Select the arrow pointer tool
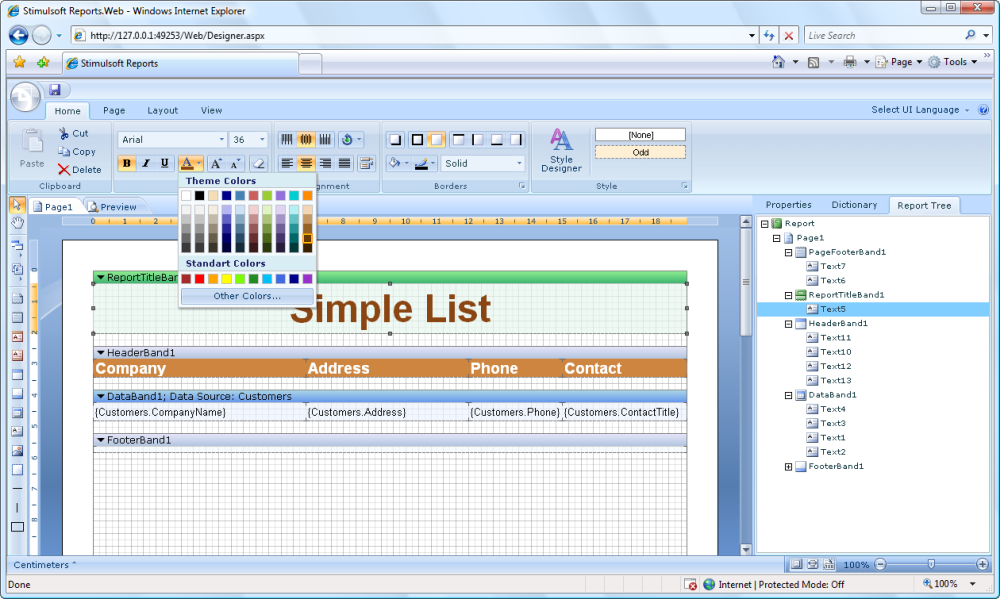 point(17,204)
